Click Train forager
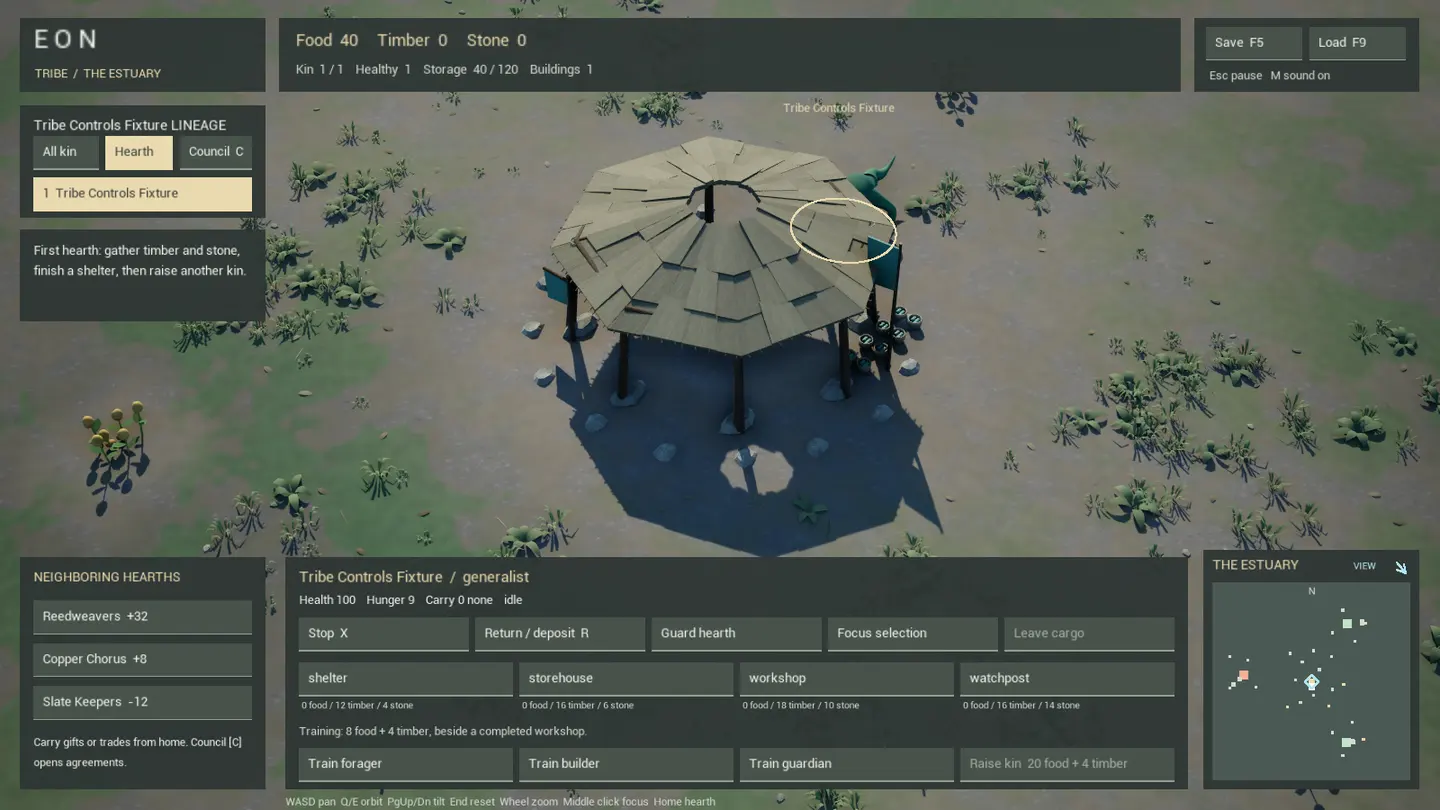The image size is (1440, 810). [x=406, y=764]
